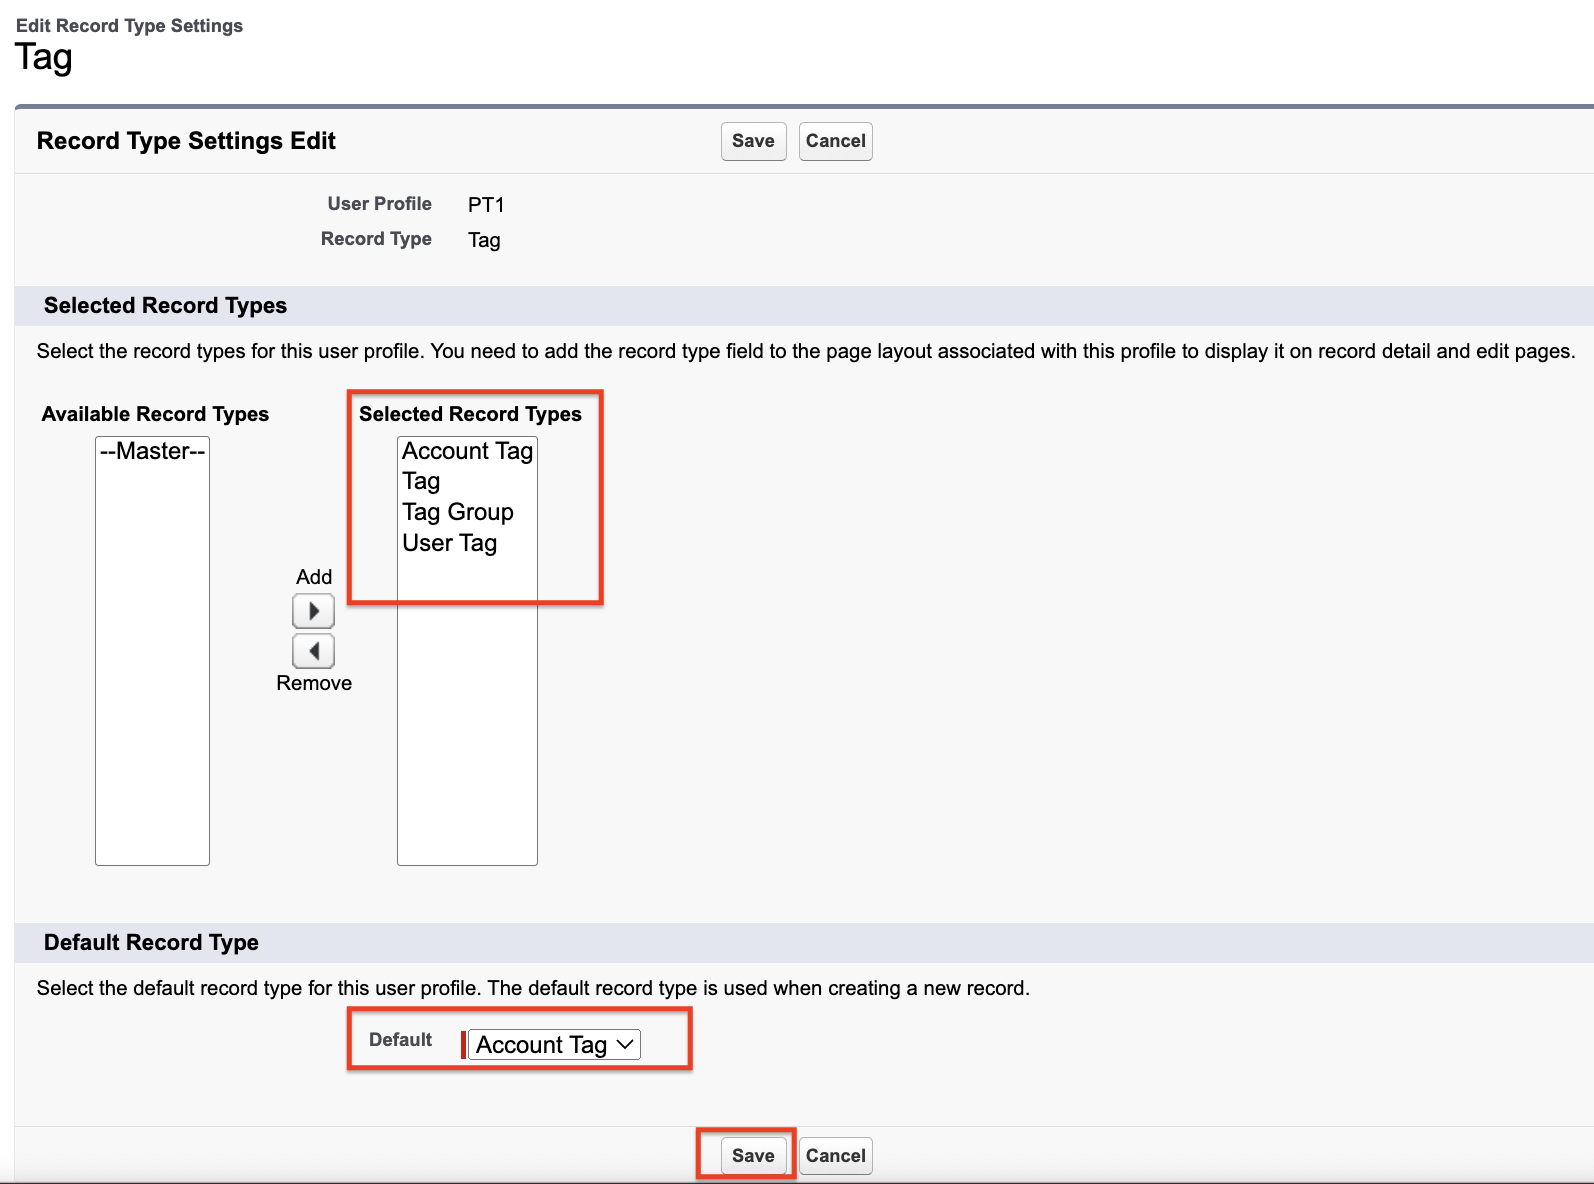
Task: Click the Default field label
Action: pos(400,1040)
